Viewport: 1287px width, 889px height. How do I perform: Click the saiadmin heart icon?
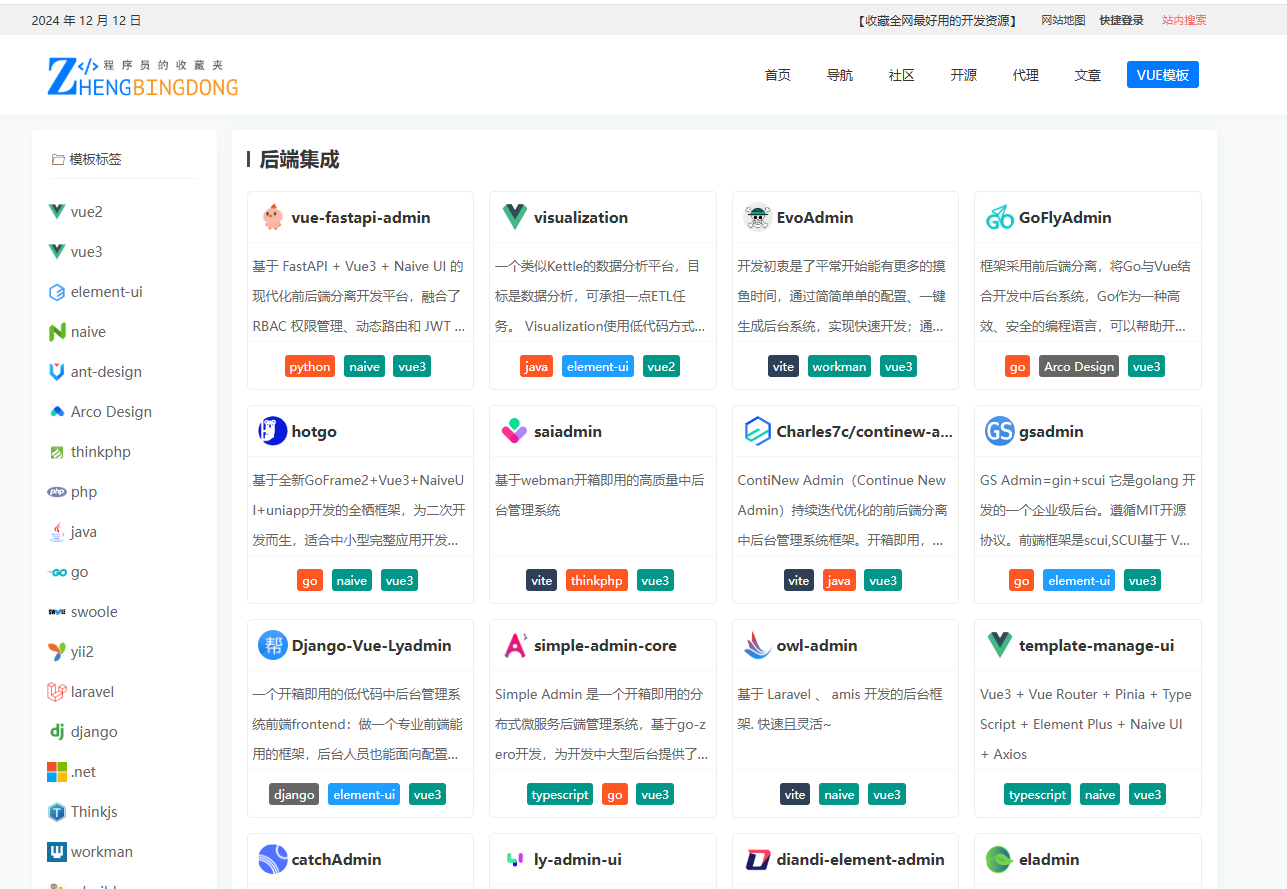(514, 431)
